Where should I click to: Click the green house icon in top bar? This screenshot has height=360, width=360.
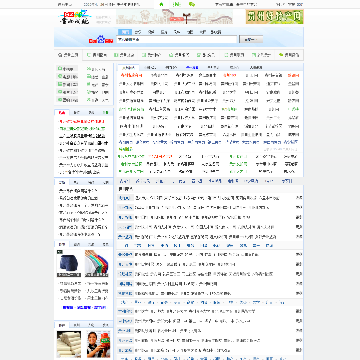click(x=161, y=4)
